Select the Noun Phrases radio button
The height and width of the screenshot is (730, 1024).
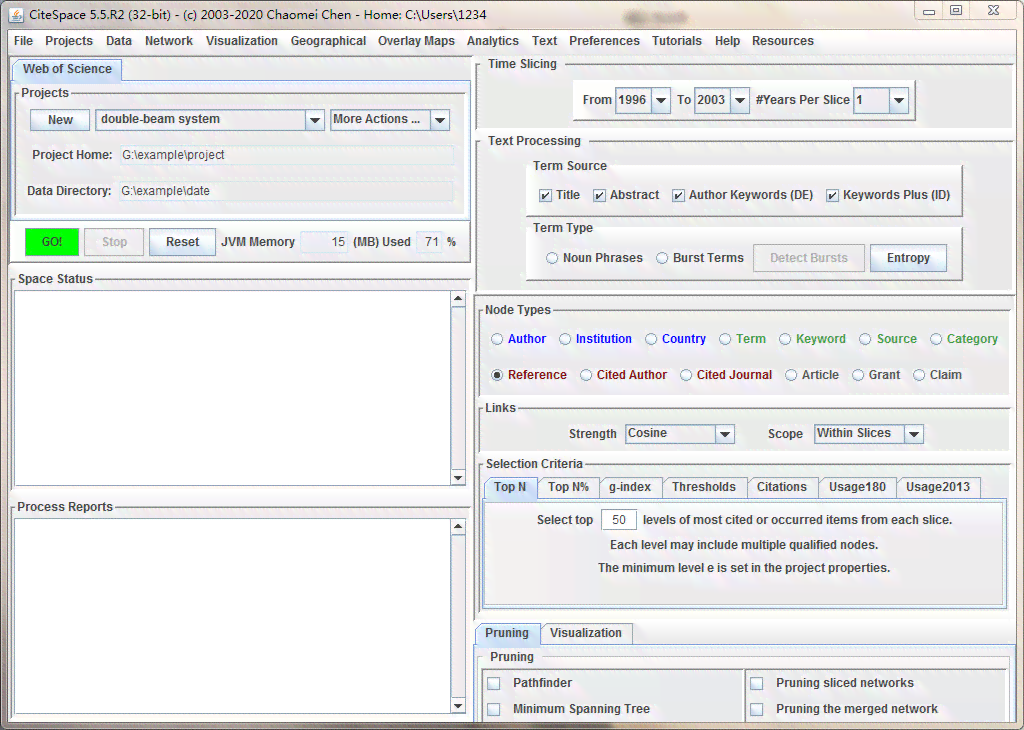[552, 258]
